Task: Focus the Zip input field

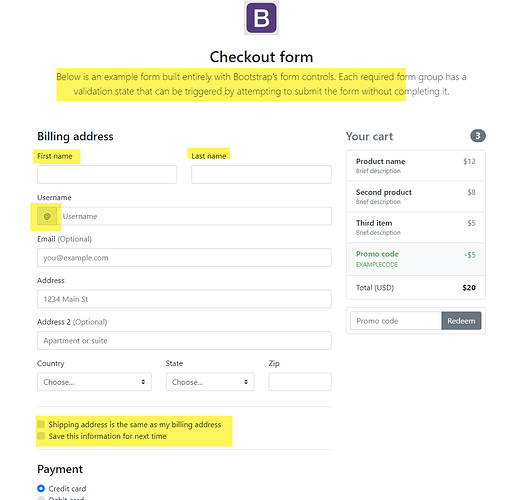Action: pyautogui.click(x=300, y=382)
